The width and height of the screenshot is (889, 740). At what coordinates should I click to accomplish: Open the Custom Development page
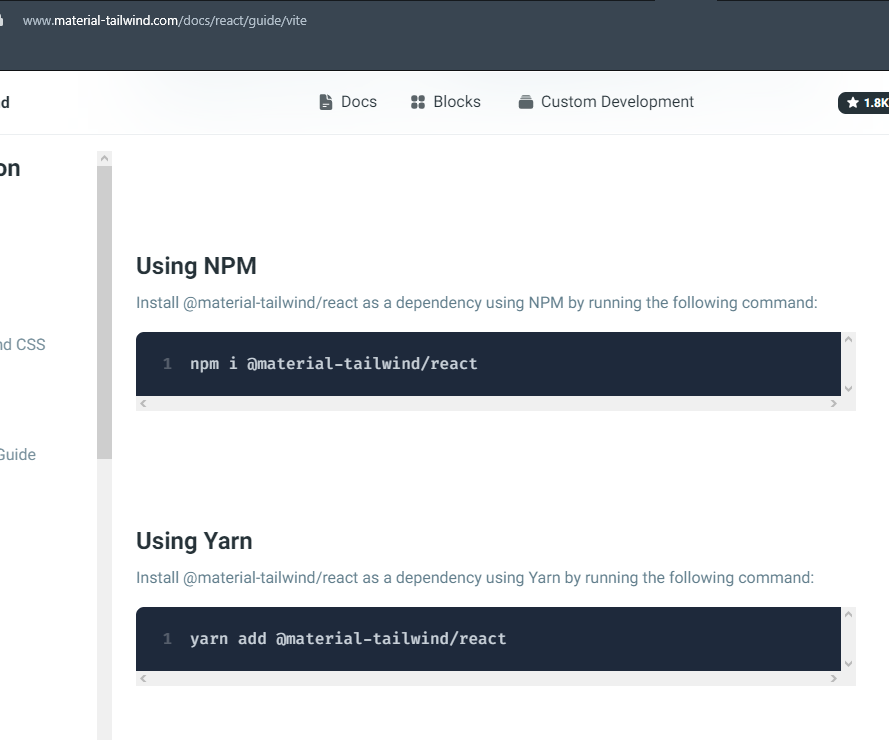(616, 101)
